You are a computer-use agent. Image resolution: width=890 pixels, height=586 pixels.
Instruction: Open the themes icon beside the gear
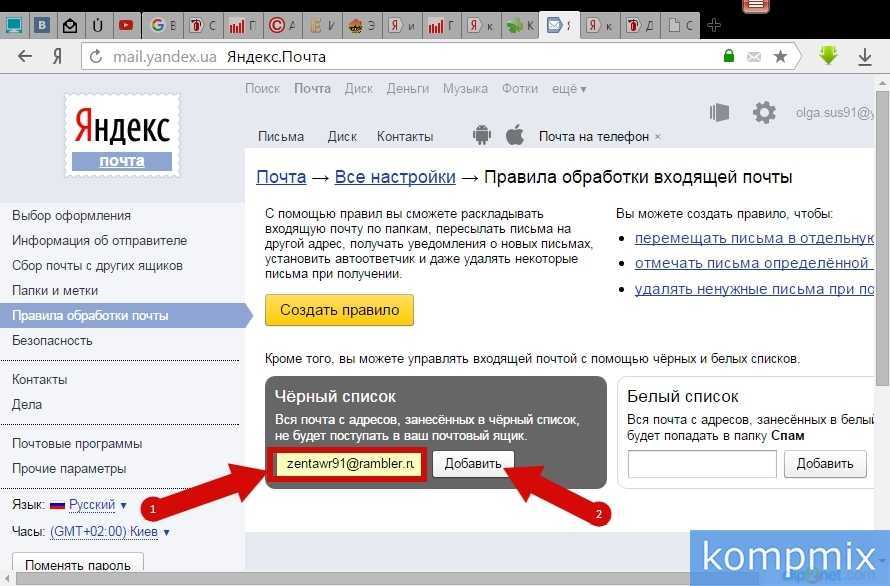(x=719, y=112)
